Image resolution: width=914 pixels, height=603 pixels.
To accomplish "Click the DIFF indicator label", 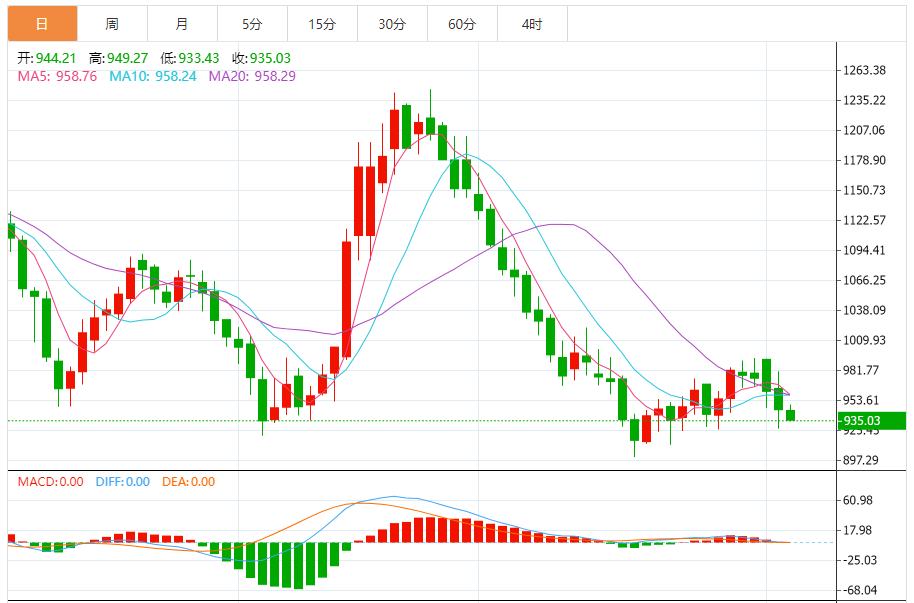I will click(123, 482).
